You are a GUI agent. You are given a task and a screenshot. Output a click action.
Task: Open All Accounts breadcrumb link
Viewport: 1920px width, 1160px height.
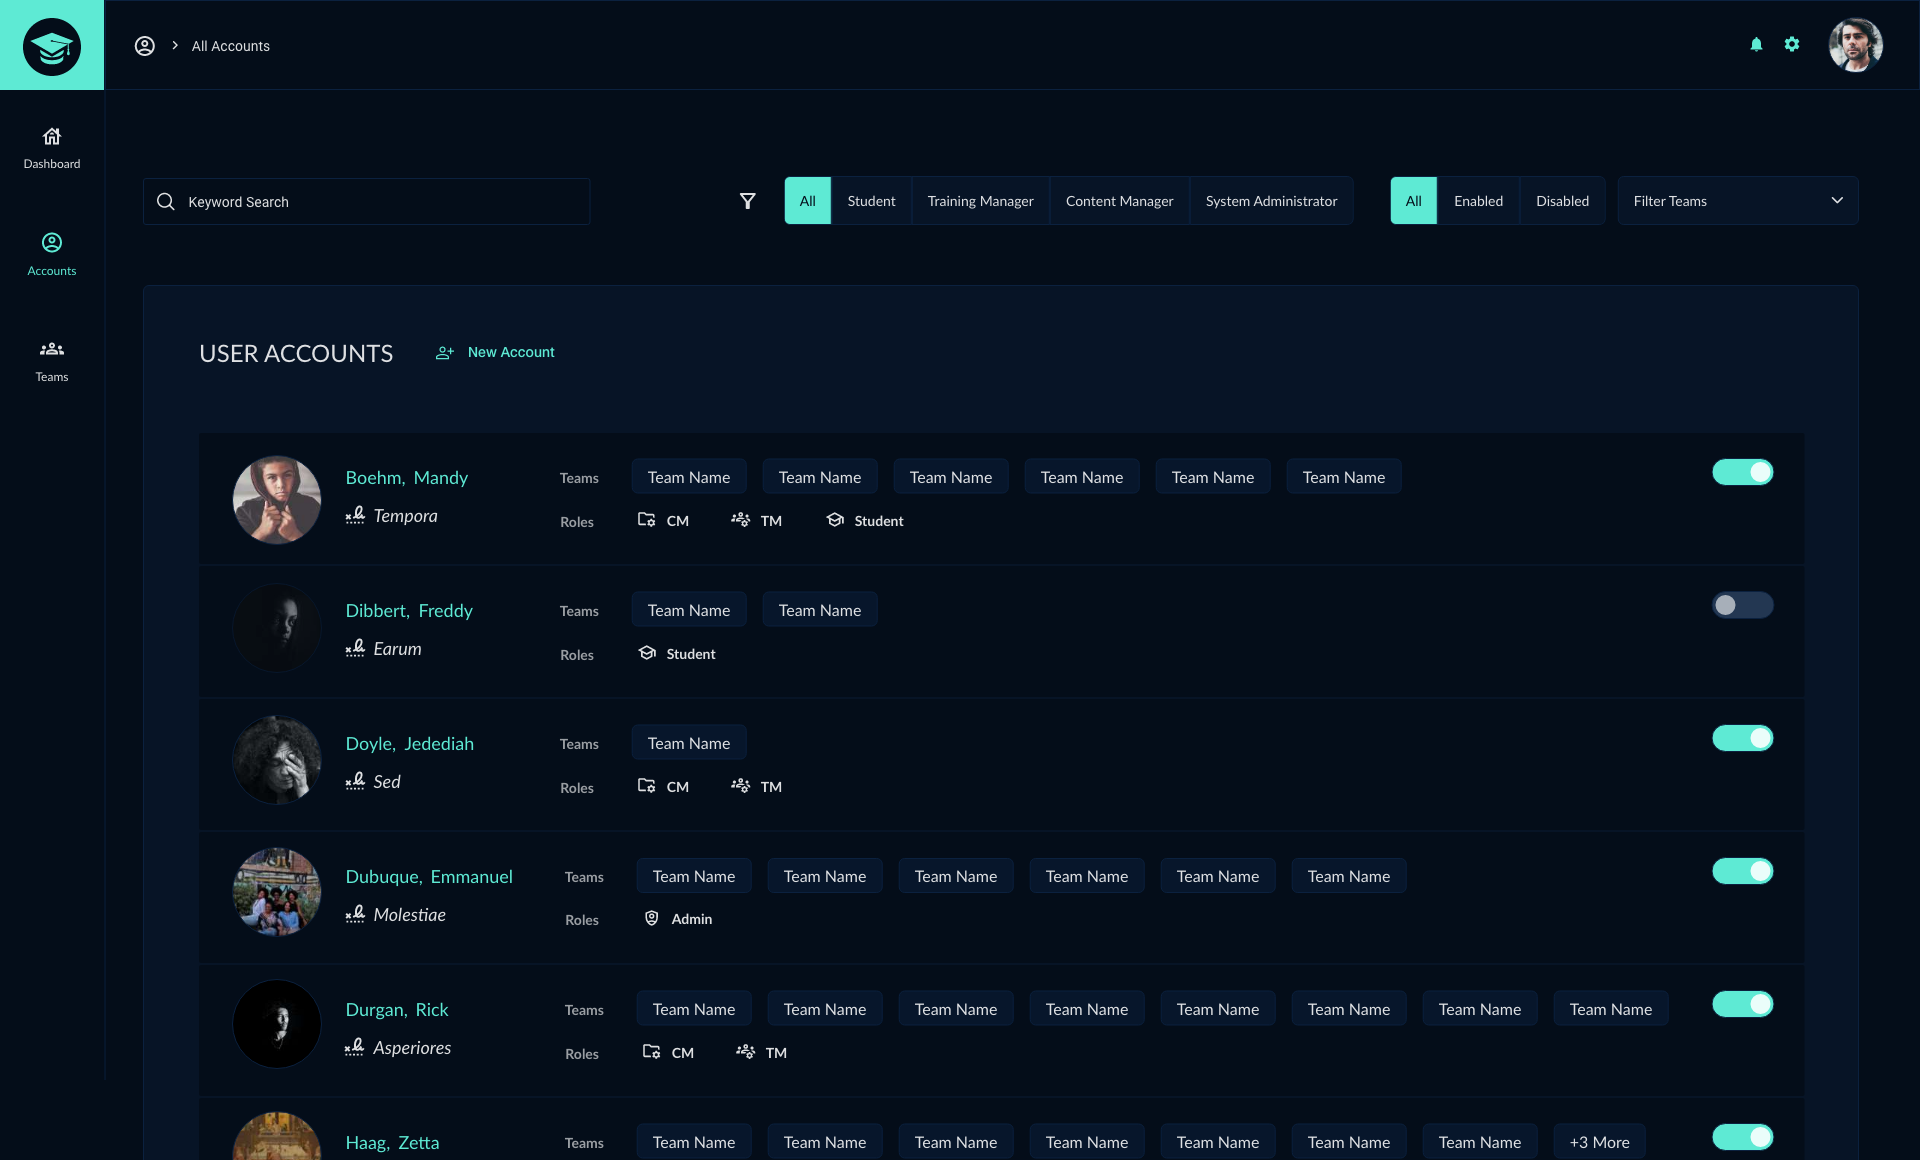[x=231, y=46]
